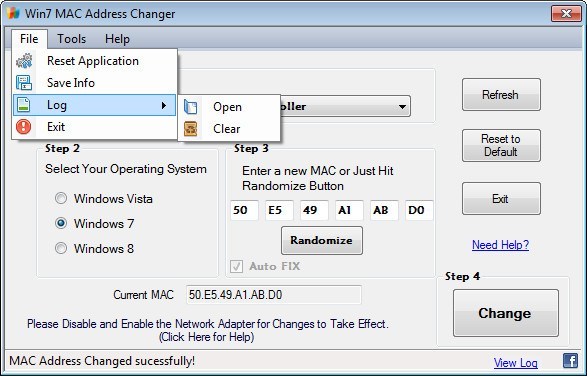Click the Exit button on right side
Image resolution: width=587 pixels, height=376 pixels.
[x=501, y=198]
